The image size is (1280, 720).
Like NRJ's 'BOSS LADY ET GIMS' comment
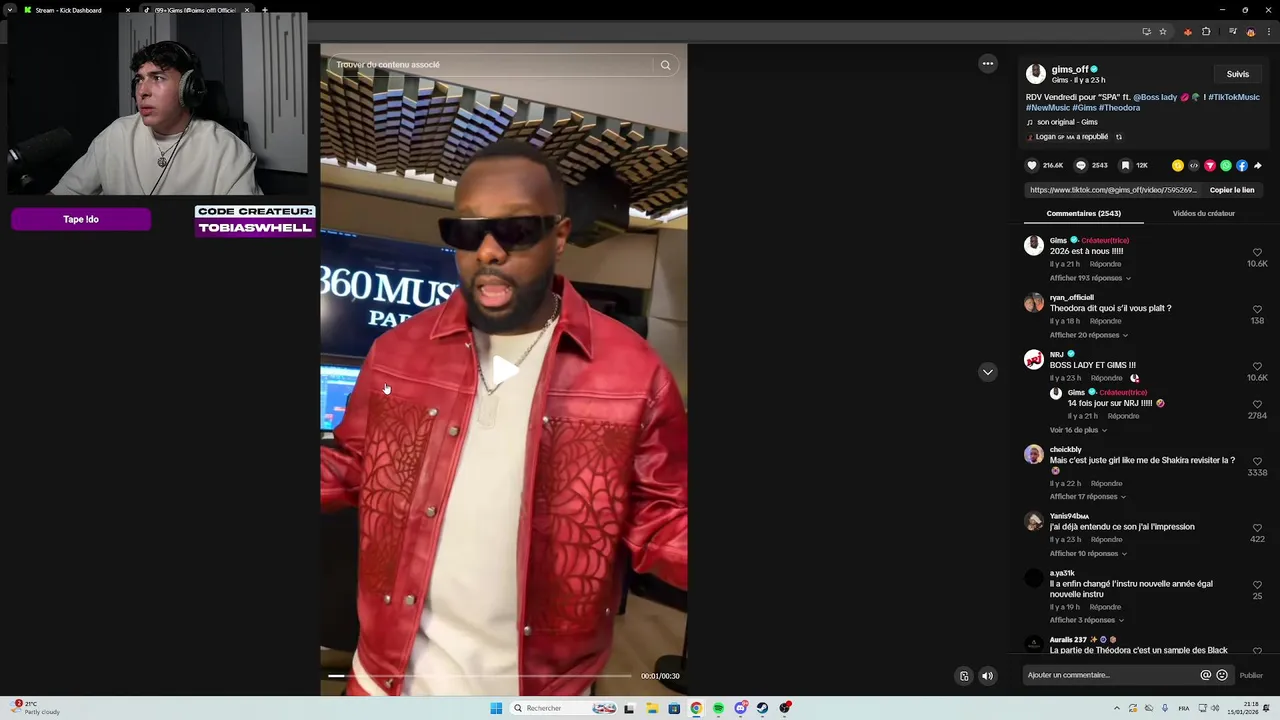click(x=1257, y=367)
